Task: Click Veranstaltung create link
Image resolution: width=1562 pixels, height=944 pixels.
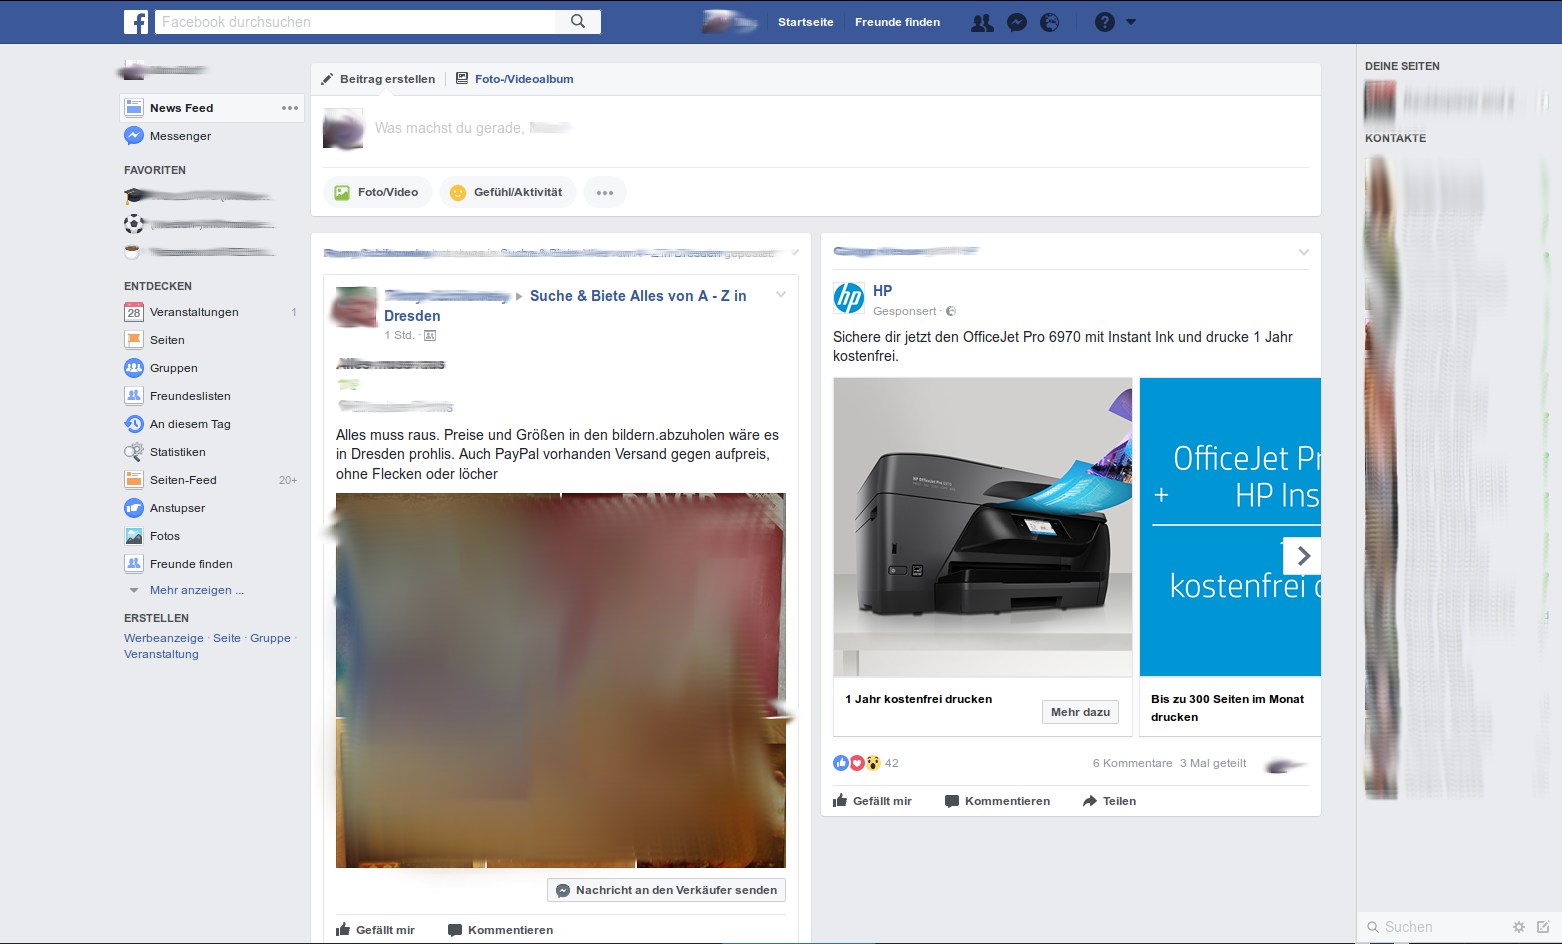Action: pyautogui.click(x=161, y=654)
